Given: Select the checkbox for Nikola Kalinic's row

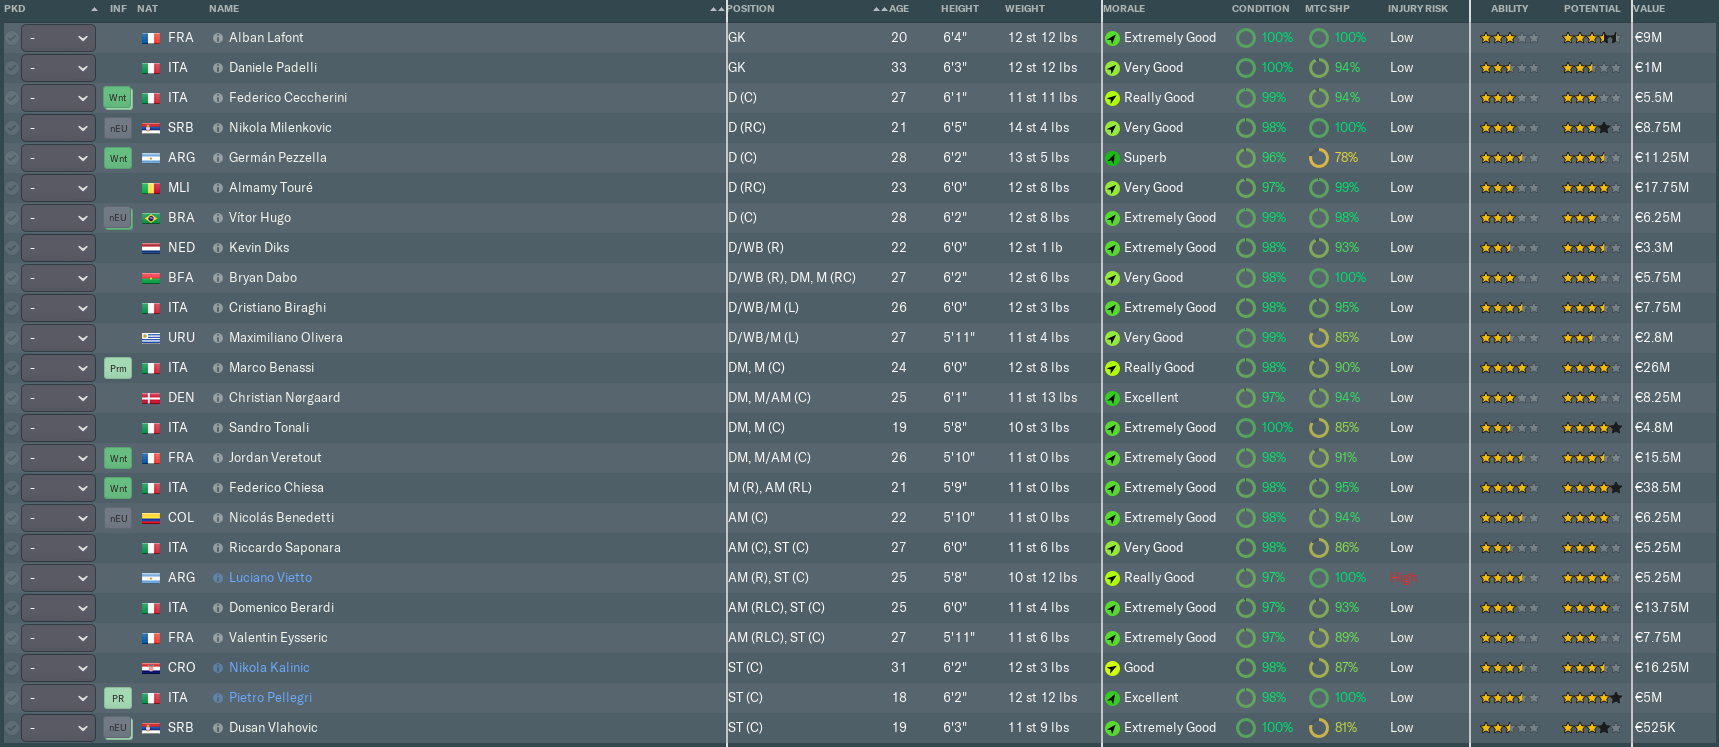Looking at the screenshot, I should (x=11, y=668).
